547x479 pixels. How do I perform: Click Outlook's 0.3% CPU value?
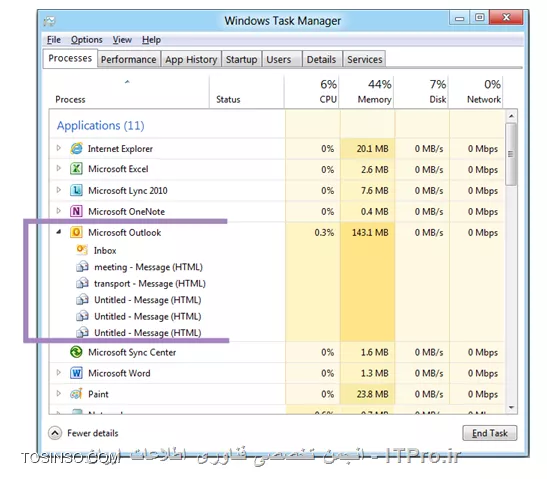click(324, 232)
